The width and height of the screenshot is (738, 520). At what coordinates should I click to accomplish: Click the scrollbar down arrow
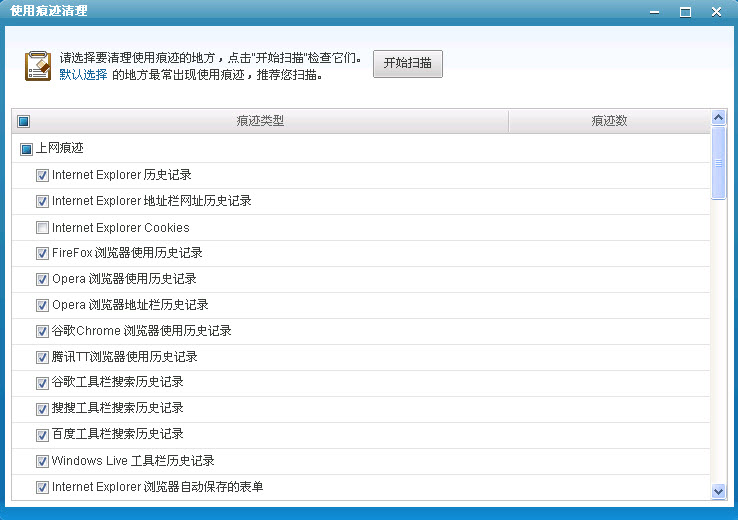[x=718, y=491]
